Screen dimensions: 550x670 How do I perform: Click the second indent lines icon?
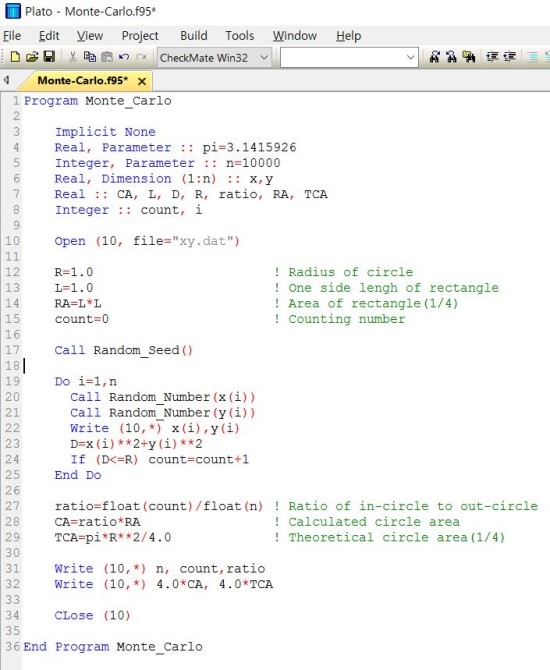click(509, 57)
